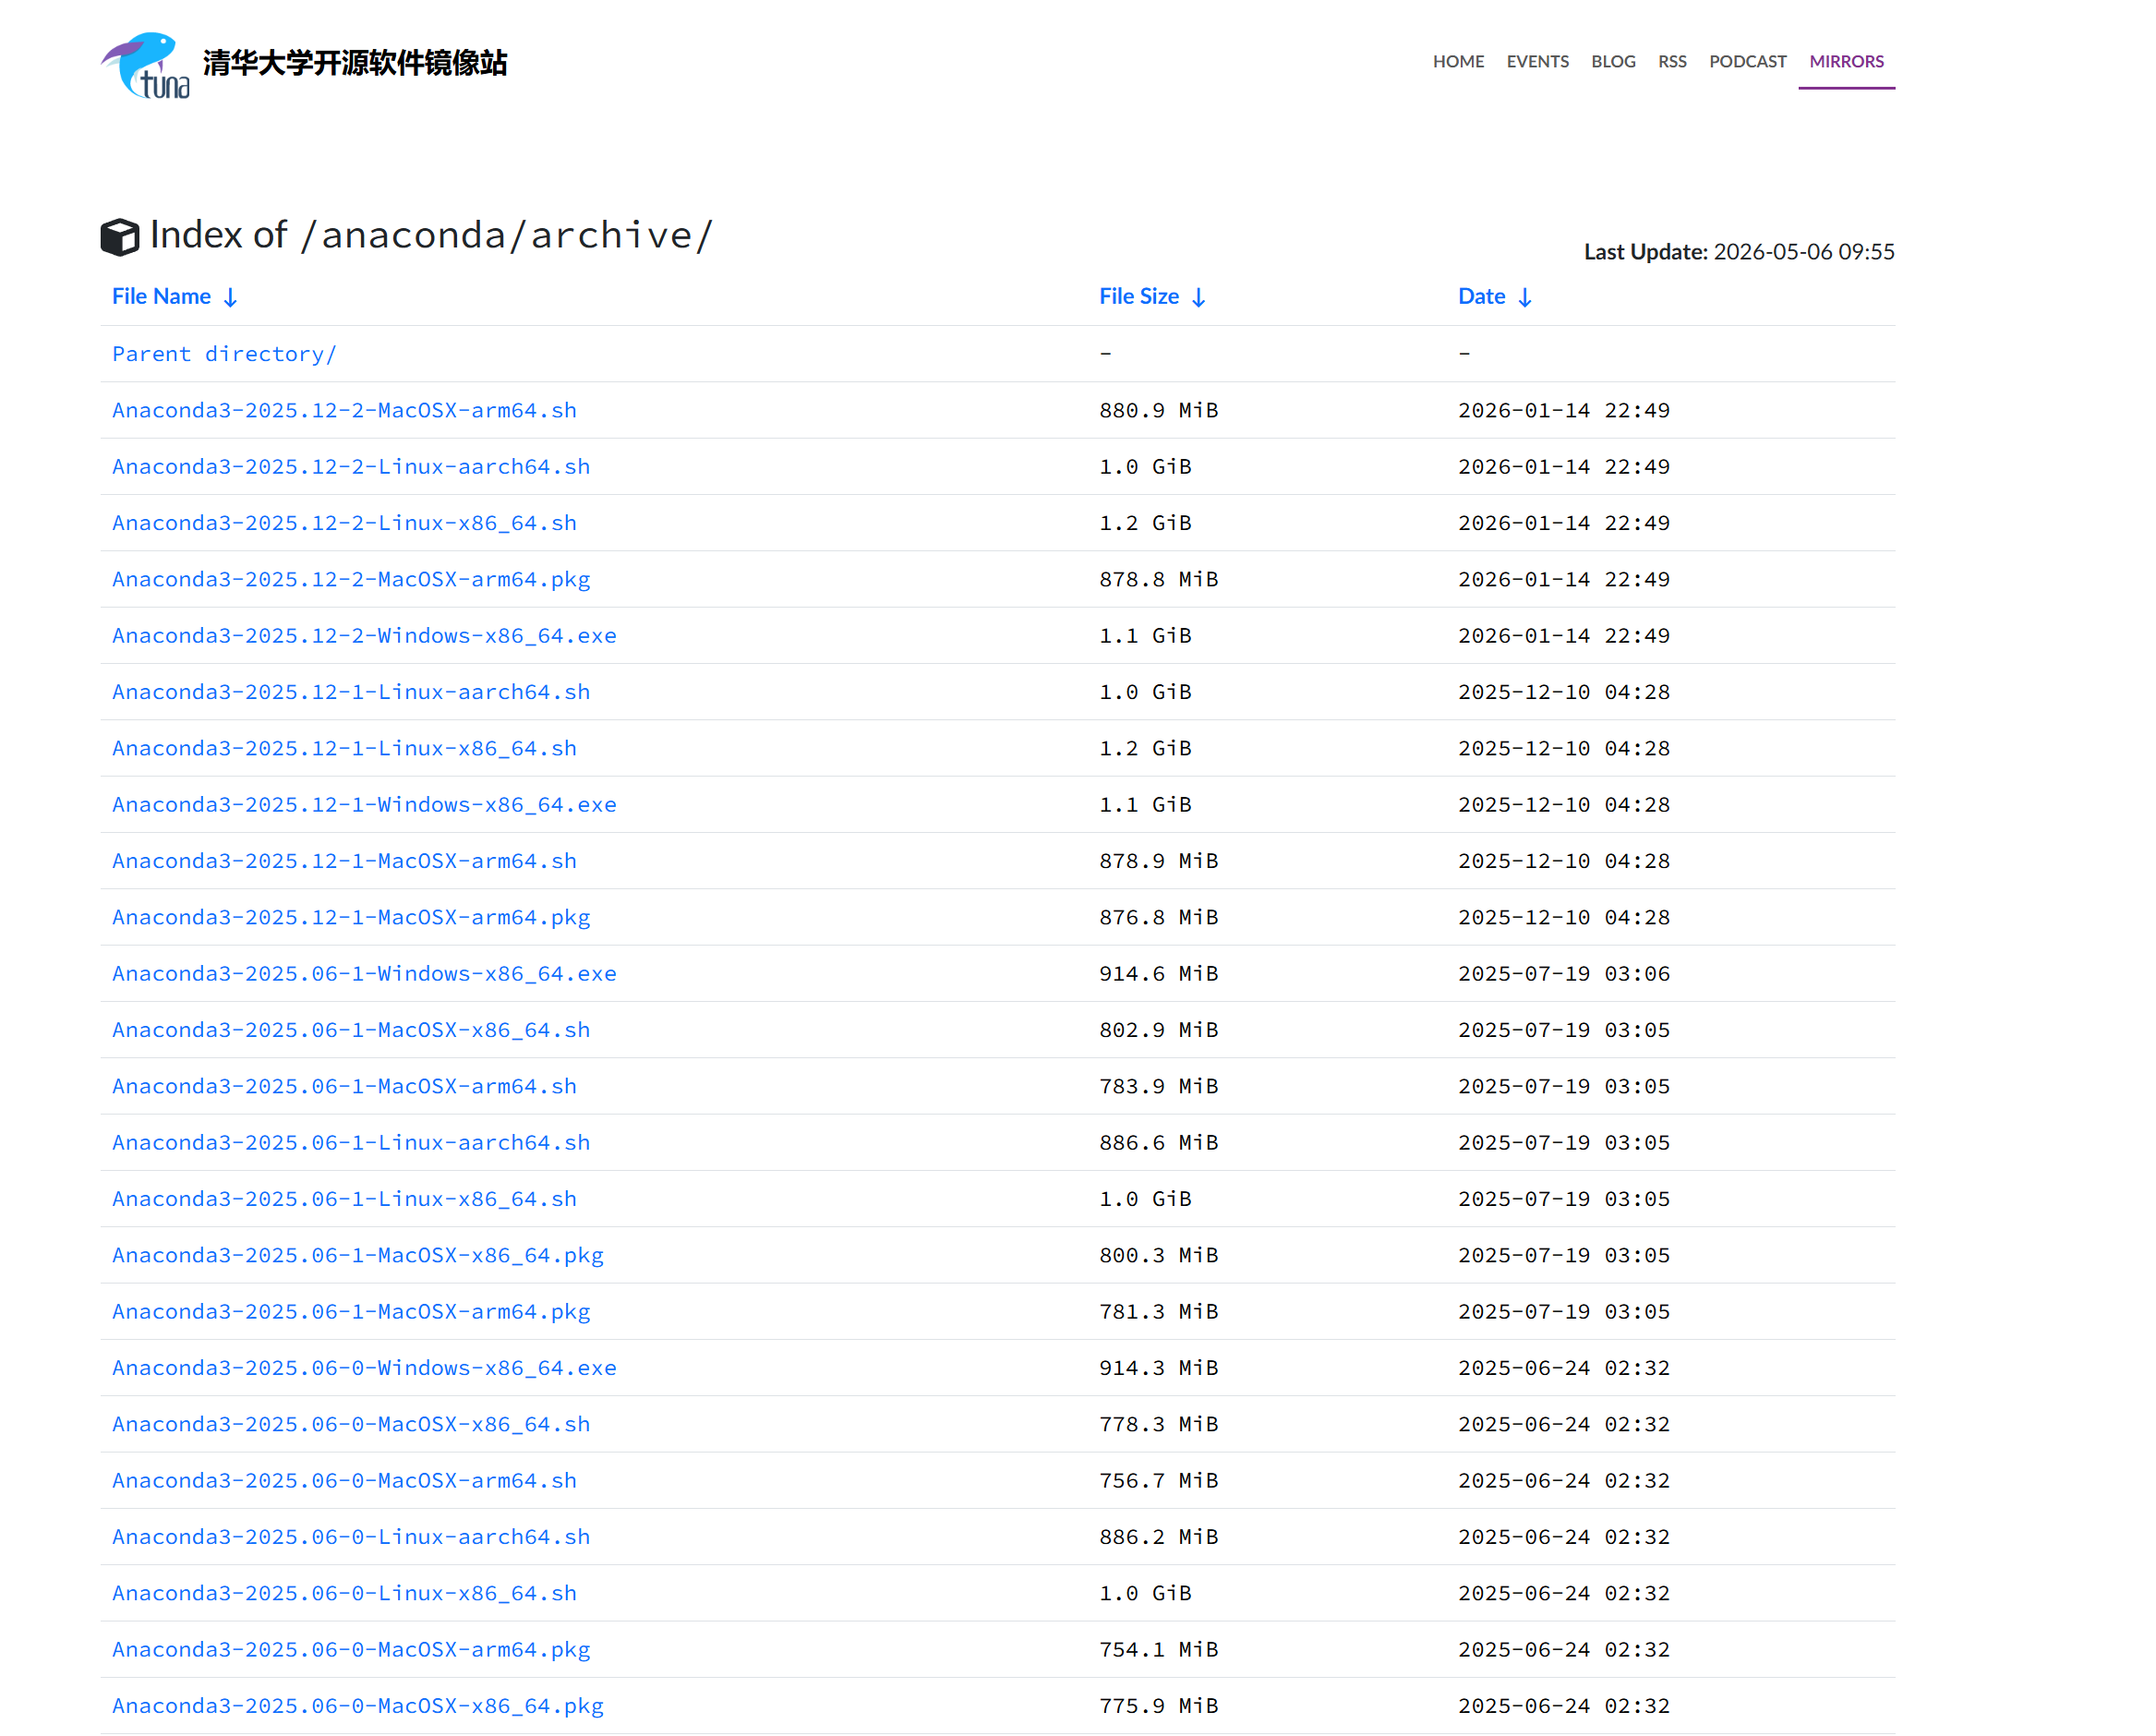Click the 886.2 MiB size cell
The image size is (2156, 1736).
tap(1158, 1537)
